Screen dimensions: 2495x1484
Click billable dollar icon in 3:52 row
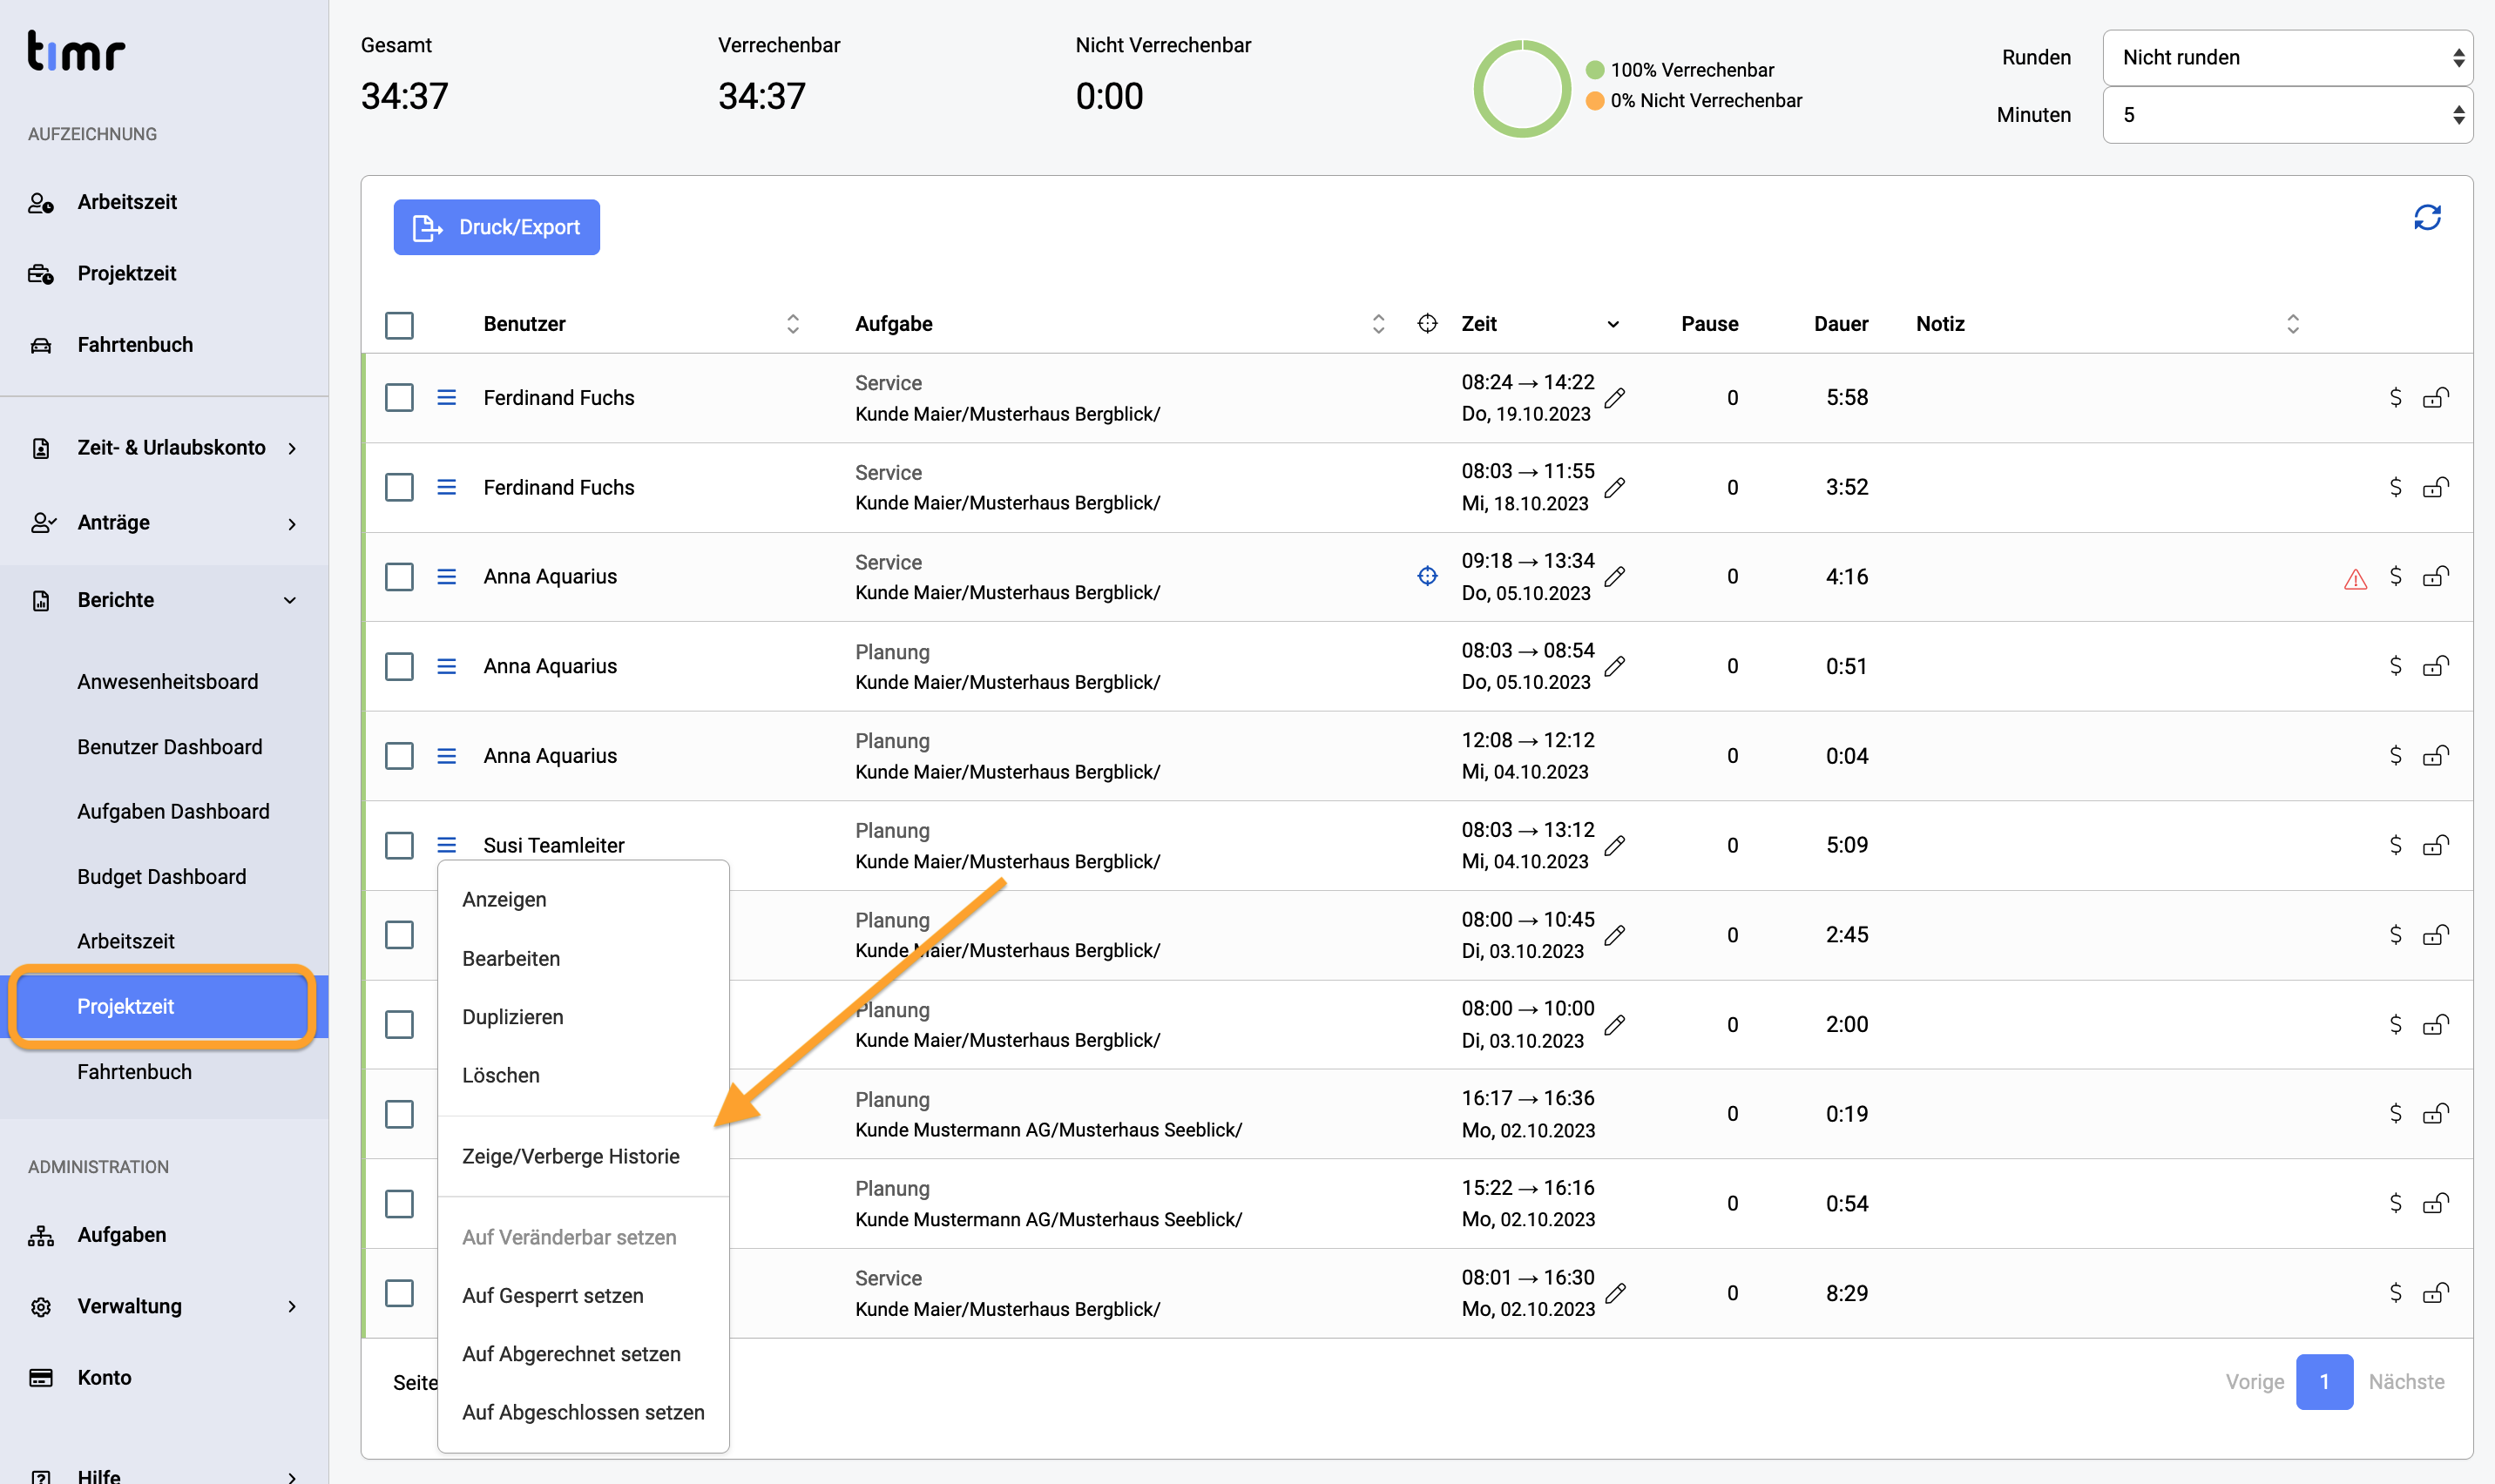coord(2395,487)
